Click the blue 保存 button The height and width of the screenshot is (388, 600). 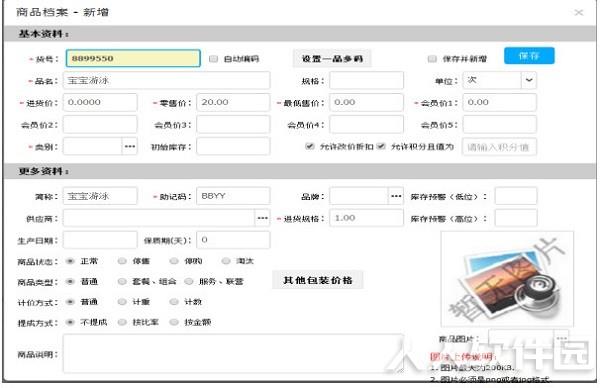(x=529, y=56)
